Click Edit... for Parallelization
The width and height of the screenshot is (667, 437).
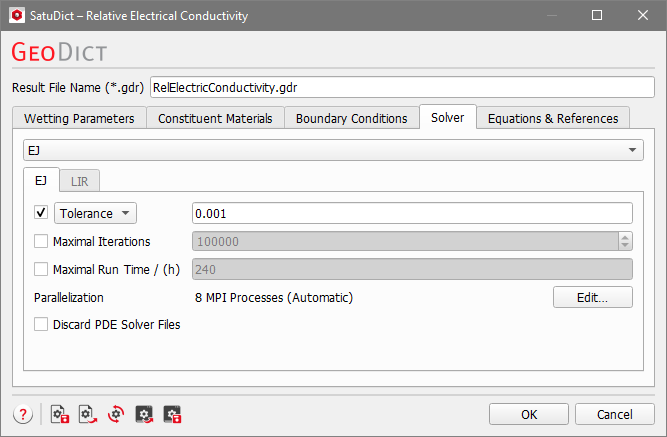(593, 297)
